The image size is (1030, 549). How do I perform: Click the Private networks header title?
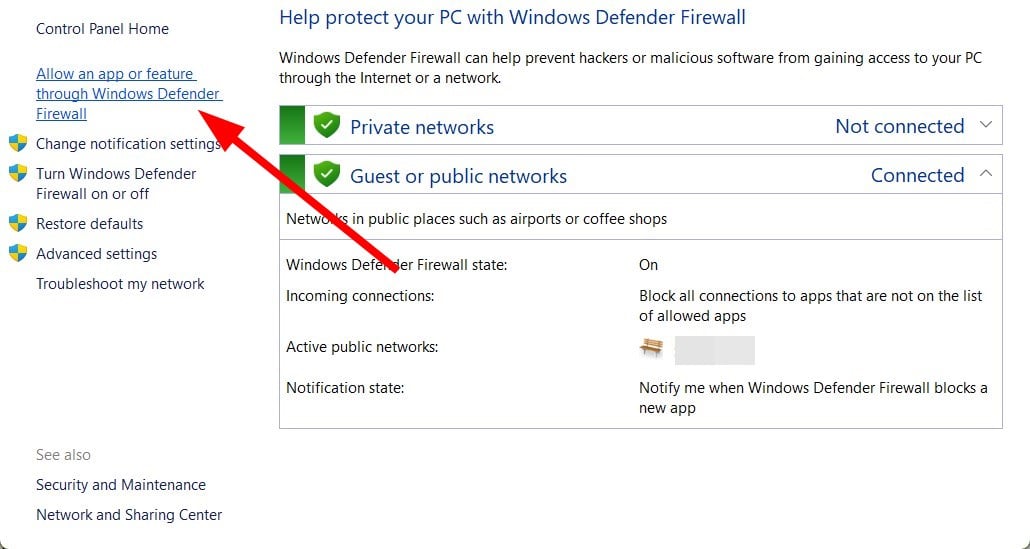pos(422,127)
